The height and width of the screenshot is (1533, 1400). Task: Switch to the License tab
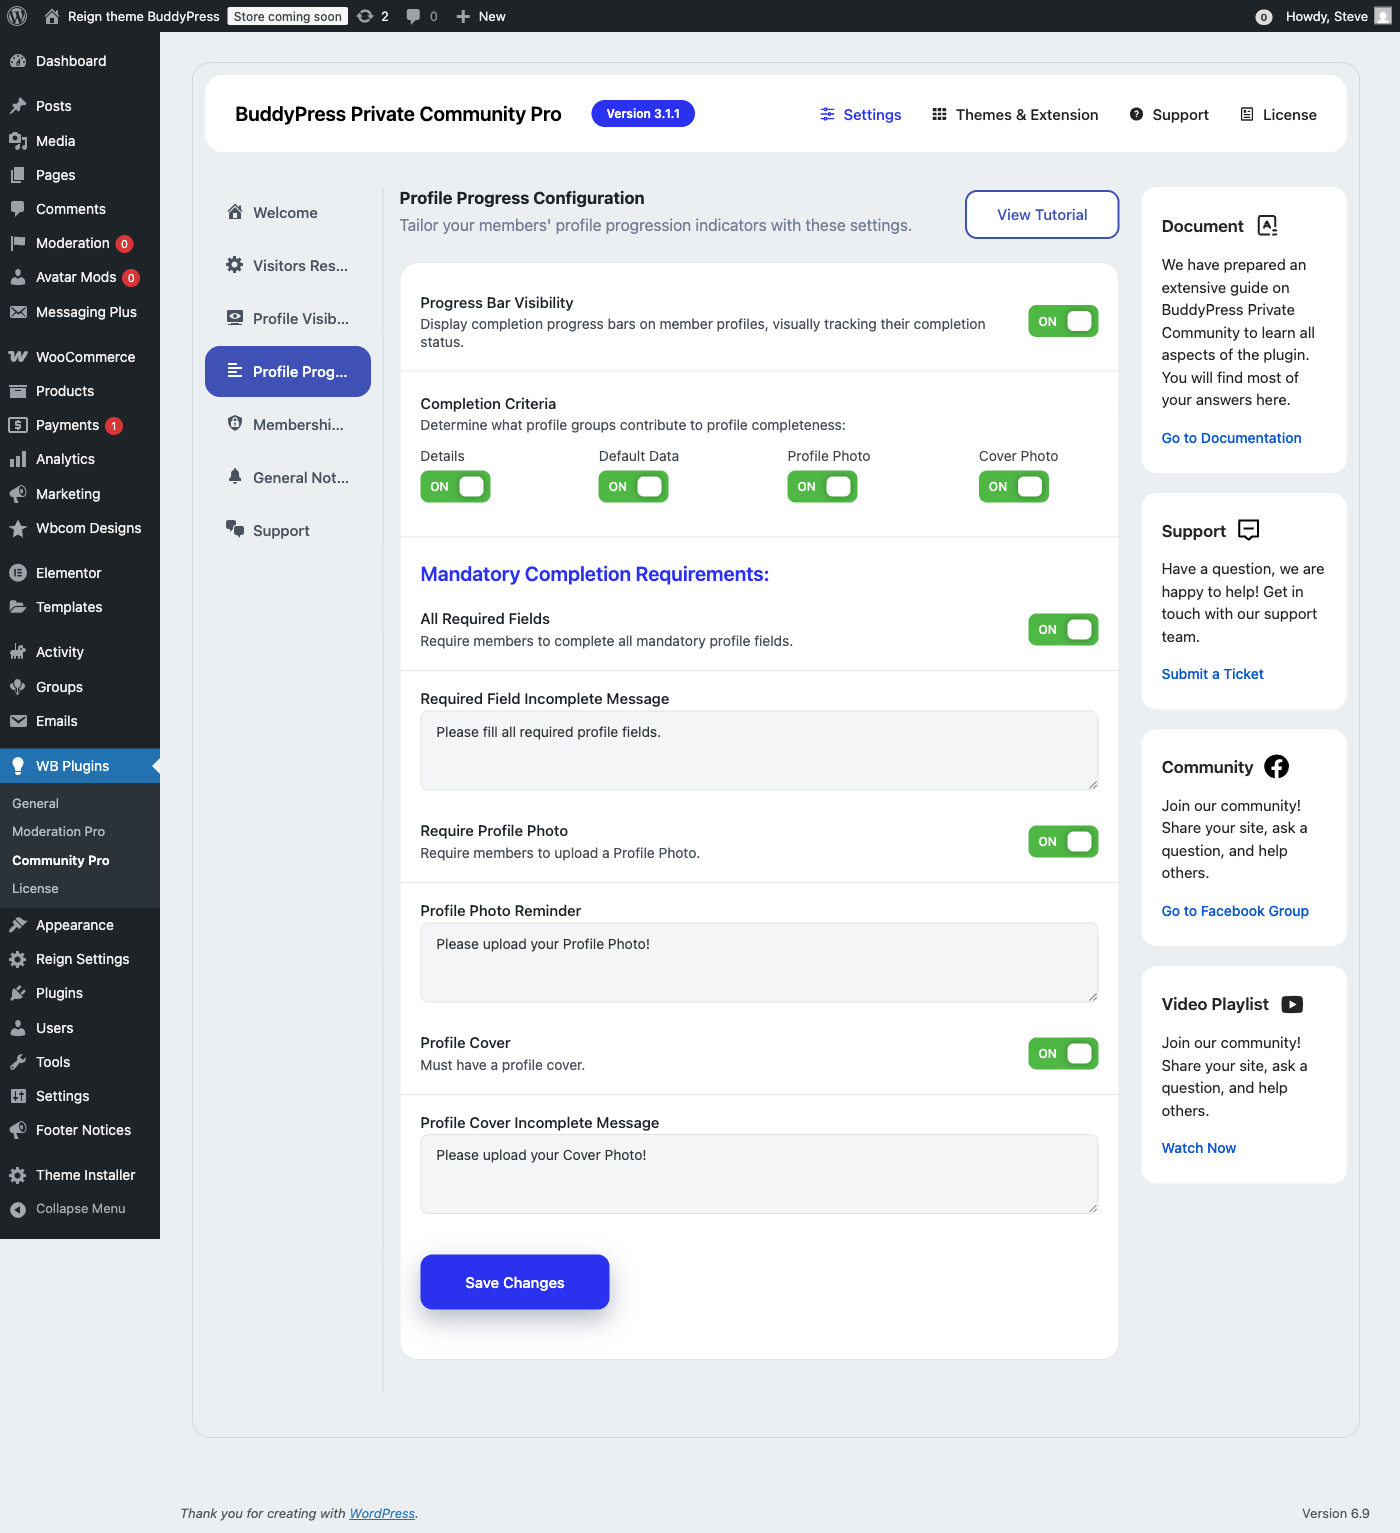tap(1277, 114)
